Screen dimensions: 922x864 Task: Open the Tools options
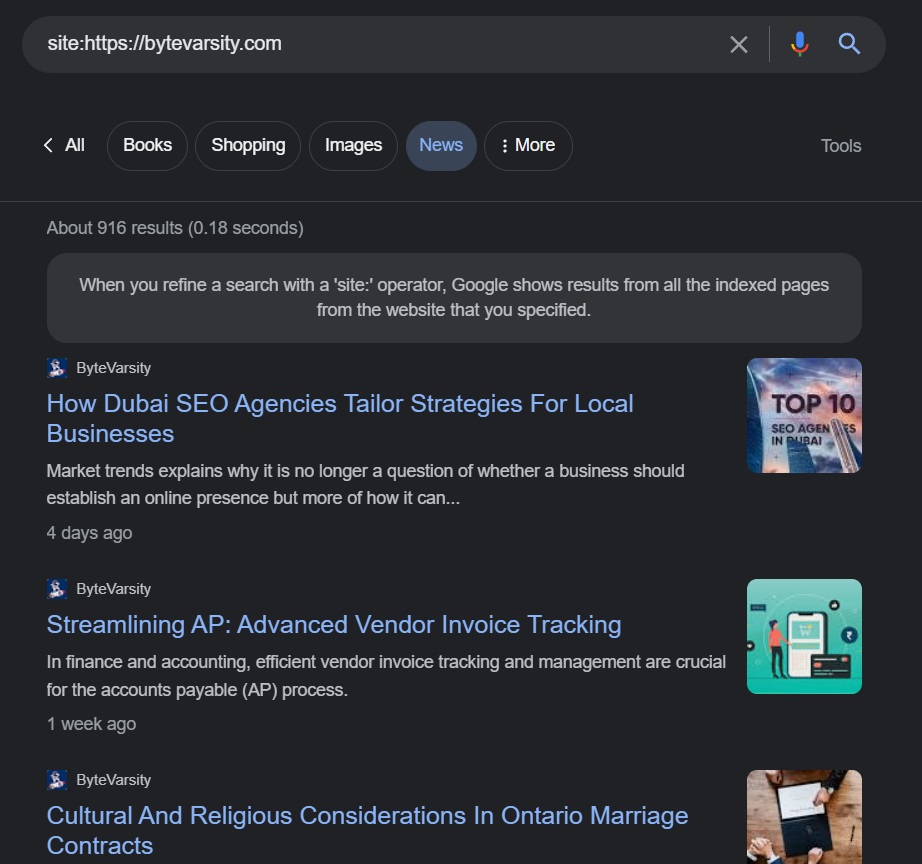tap(841, 146)
